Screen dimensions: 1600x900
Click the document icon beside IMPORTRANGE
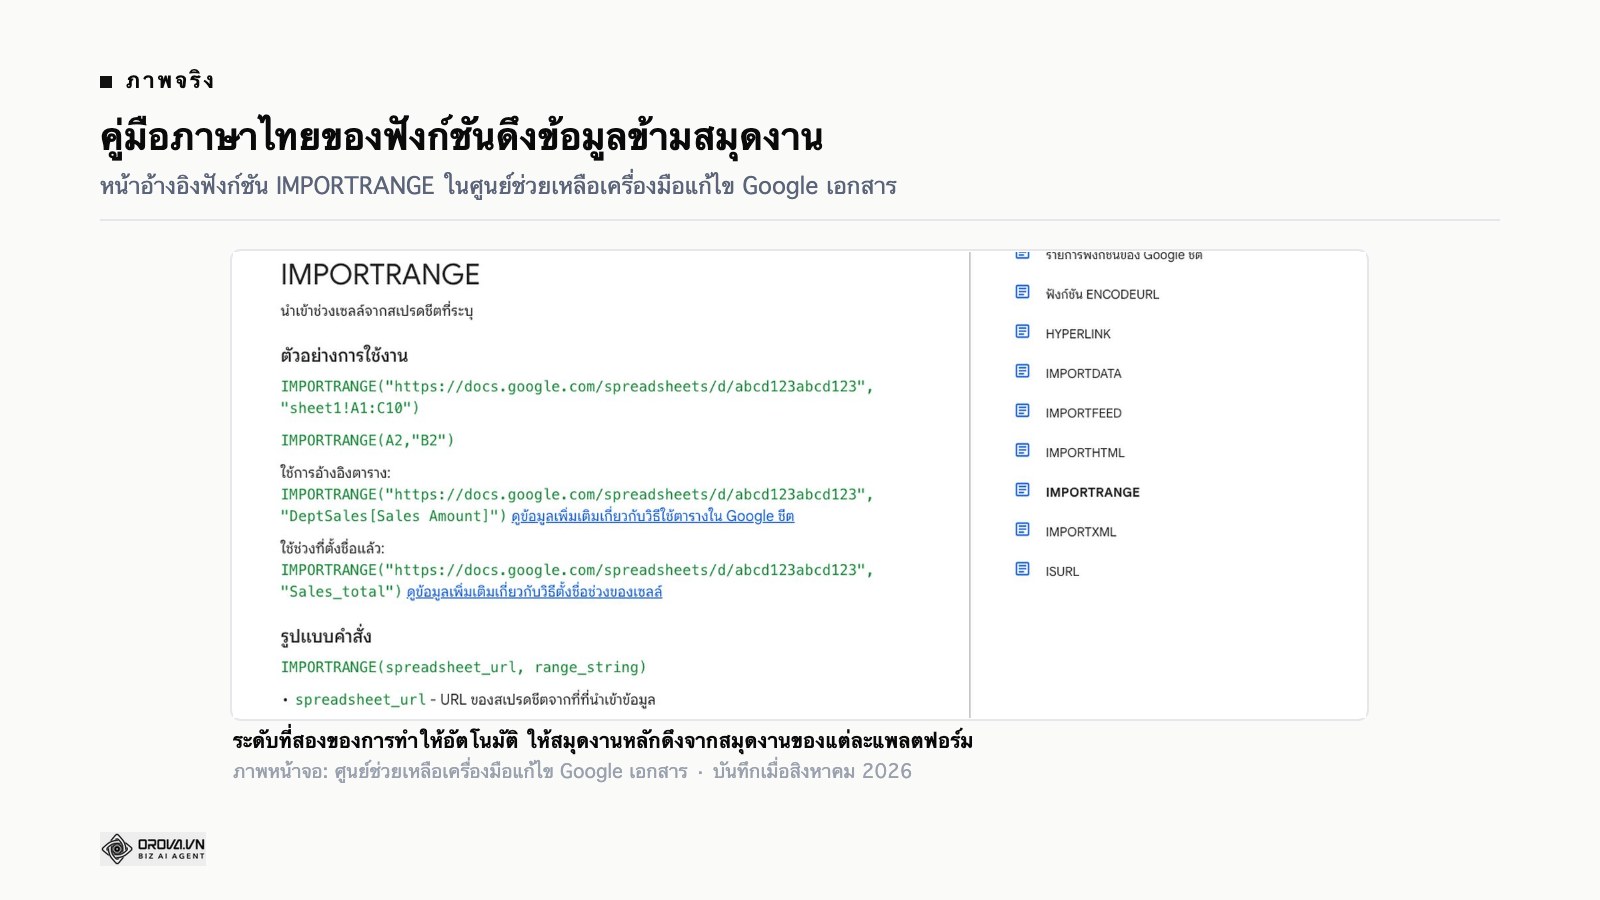pyautogui.click(x=1022, y=490)
